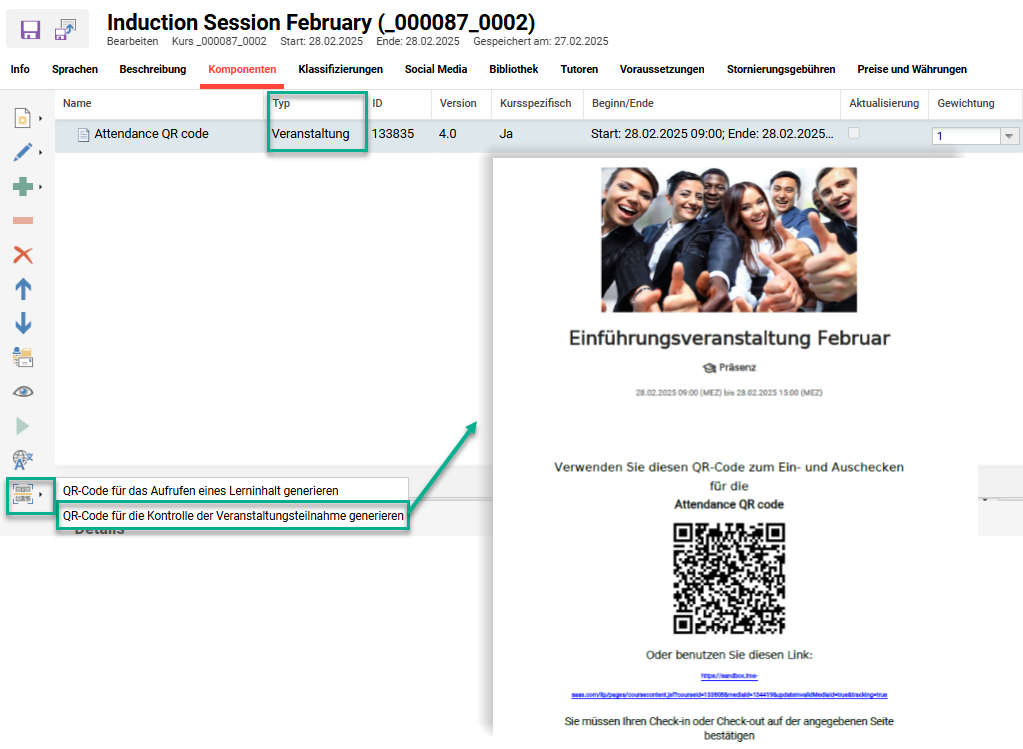The image size is (1023, 749).
Task: Click the group photo in the preview
Action: click(x=729, y=239)
